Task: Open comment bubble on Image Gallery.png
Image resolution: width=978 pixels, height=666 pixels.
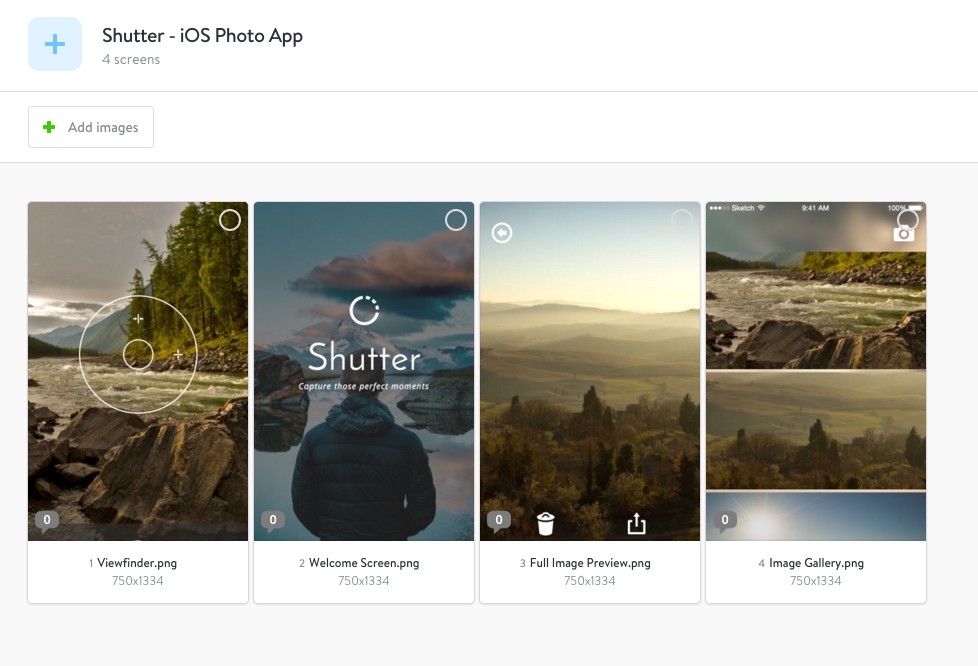Action: pos(724,520)
